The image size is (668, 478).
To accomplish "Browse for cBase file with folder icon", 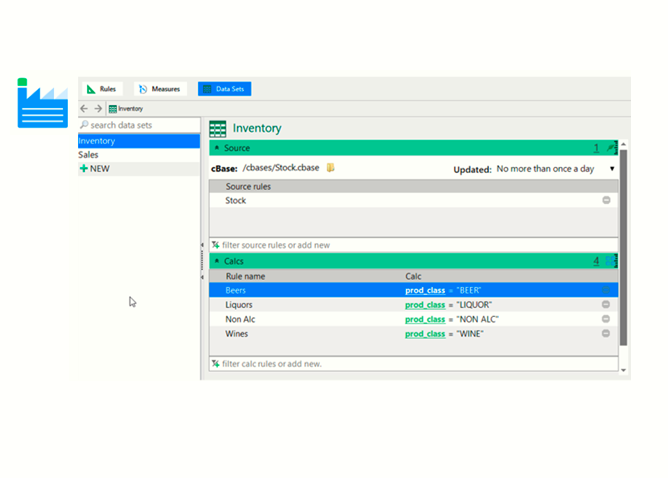I will pos(331,168).
